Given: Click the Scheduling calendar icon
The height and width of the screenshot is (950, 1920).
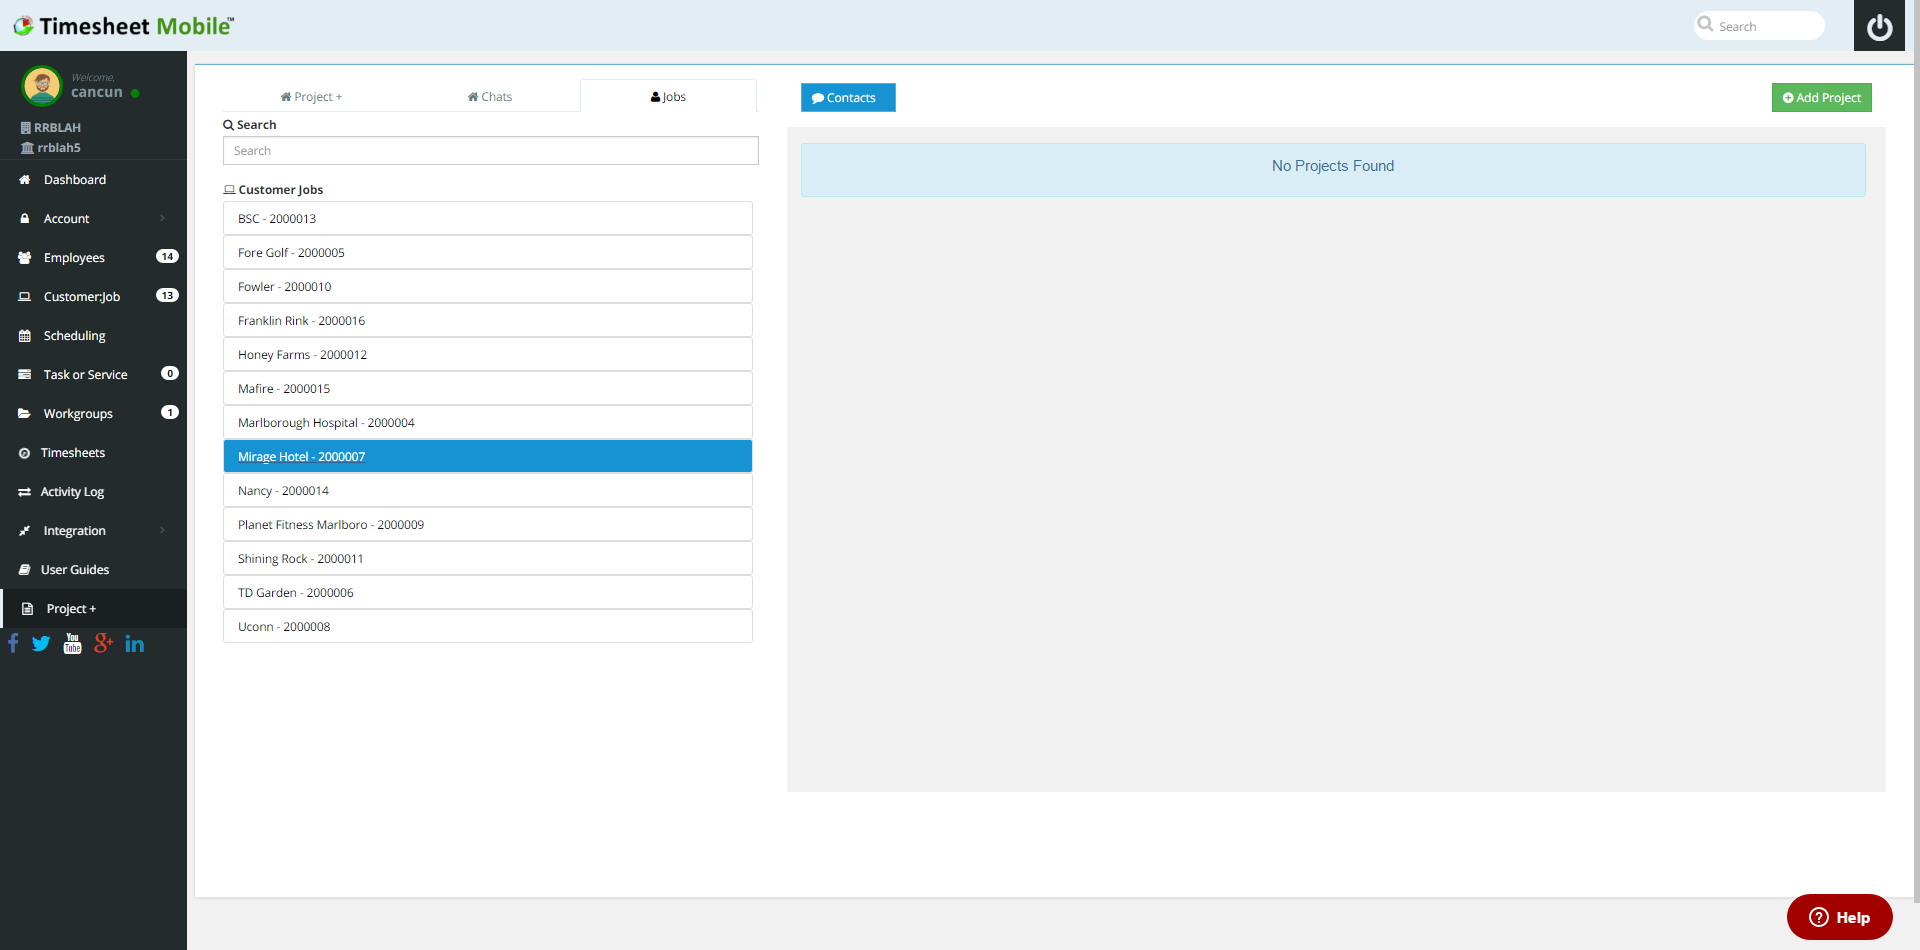Looking at the screenshot, I should [x=25, y=336].
